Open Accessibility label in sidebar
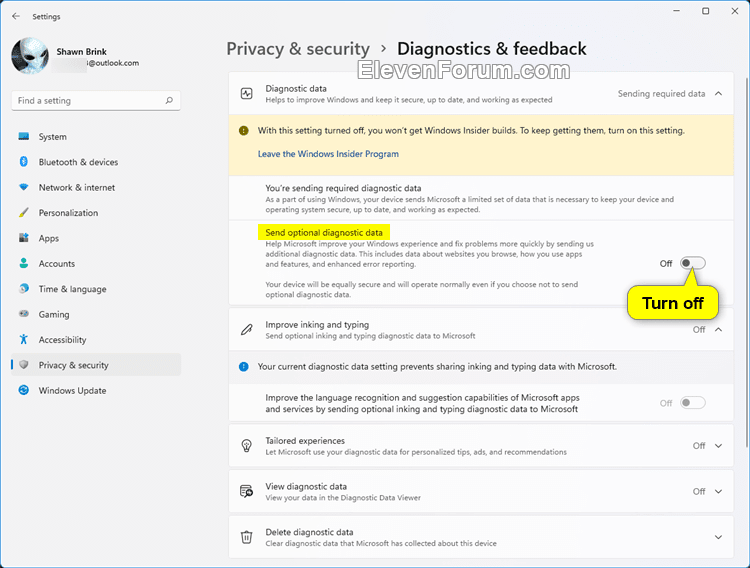The image size is (750, 568). 63,340
